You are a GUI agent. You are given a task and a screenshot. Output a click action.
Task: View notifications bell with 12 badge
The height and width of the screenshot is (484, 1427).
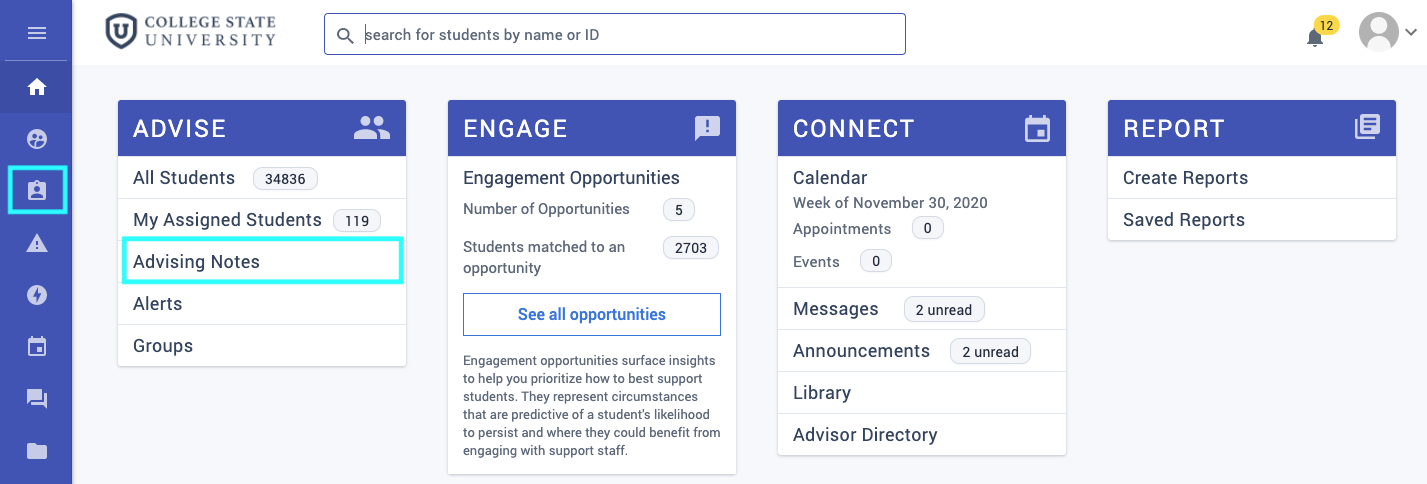pyautogui.click(x=1316, y=36)
